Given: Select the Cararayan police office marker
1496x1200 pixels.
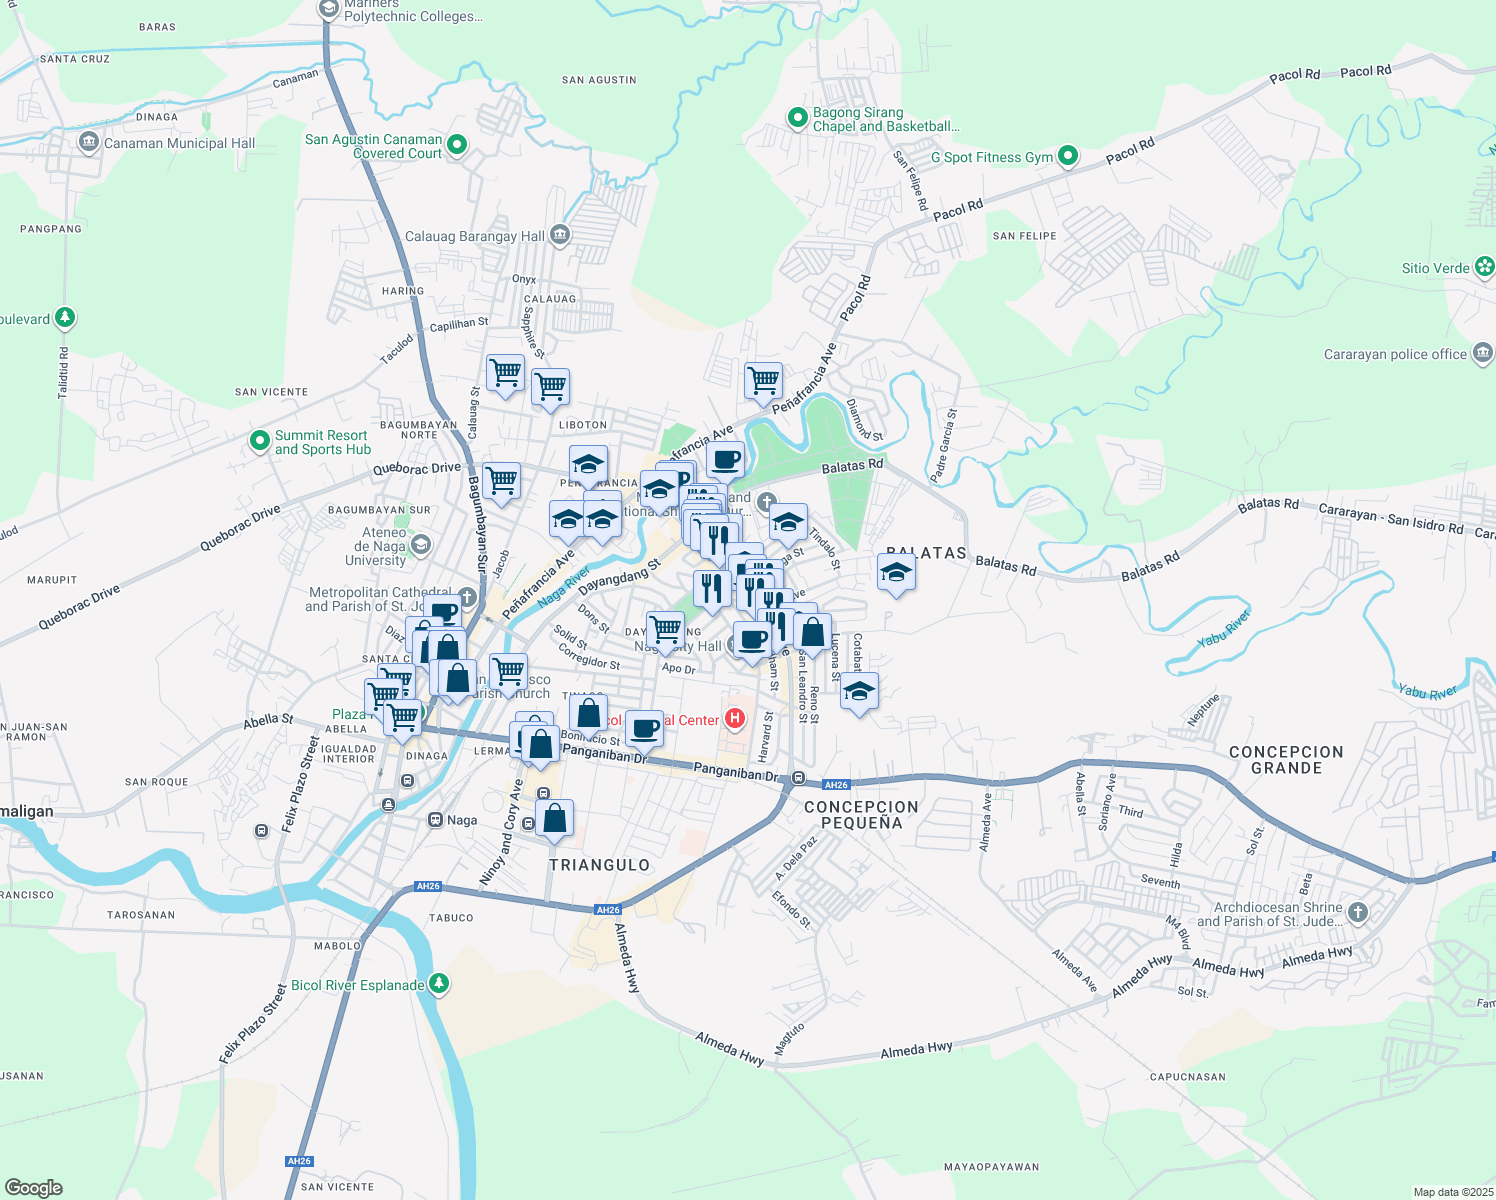Looking at the screenshot, I should click(1485, 352).
